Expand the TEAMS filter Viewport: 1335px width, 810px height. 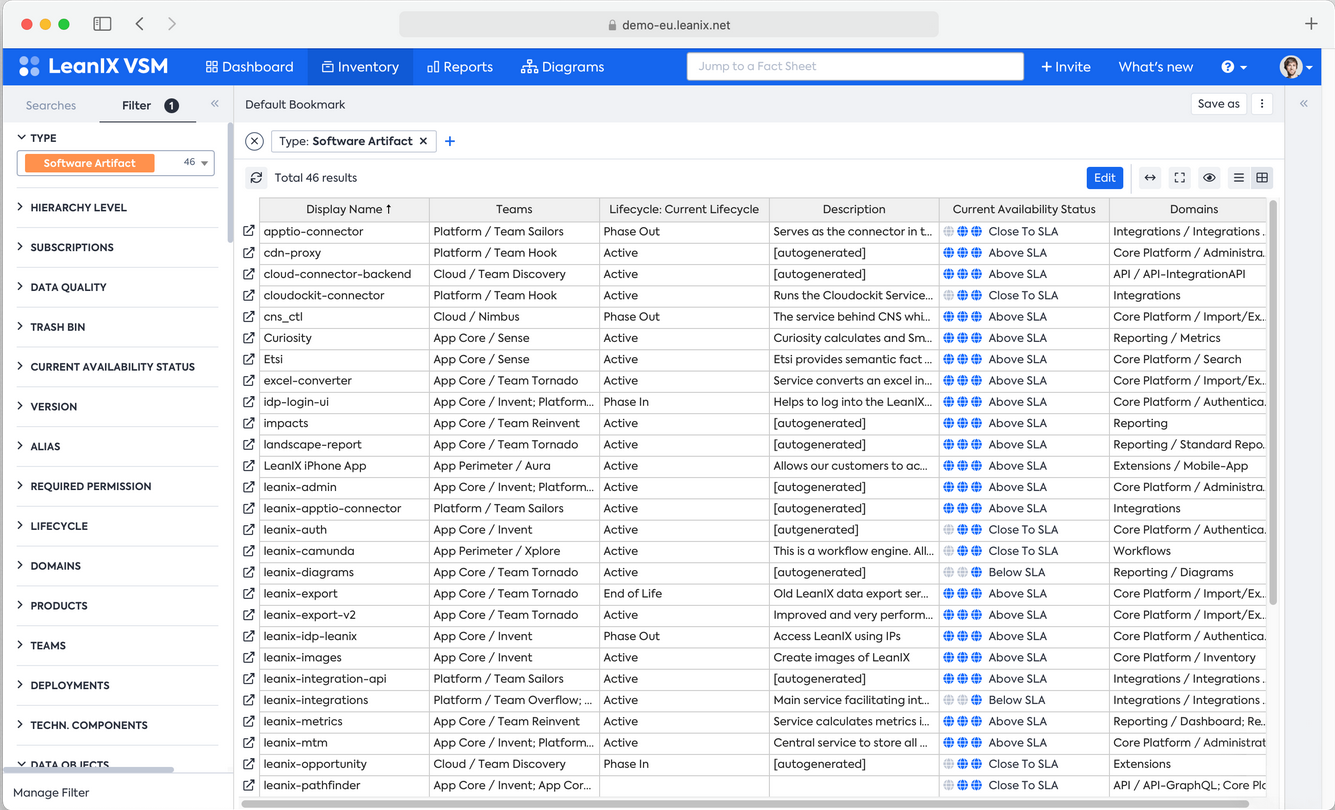(x=41, y=646)
